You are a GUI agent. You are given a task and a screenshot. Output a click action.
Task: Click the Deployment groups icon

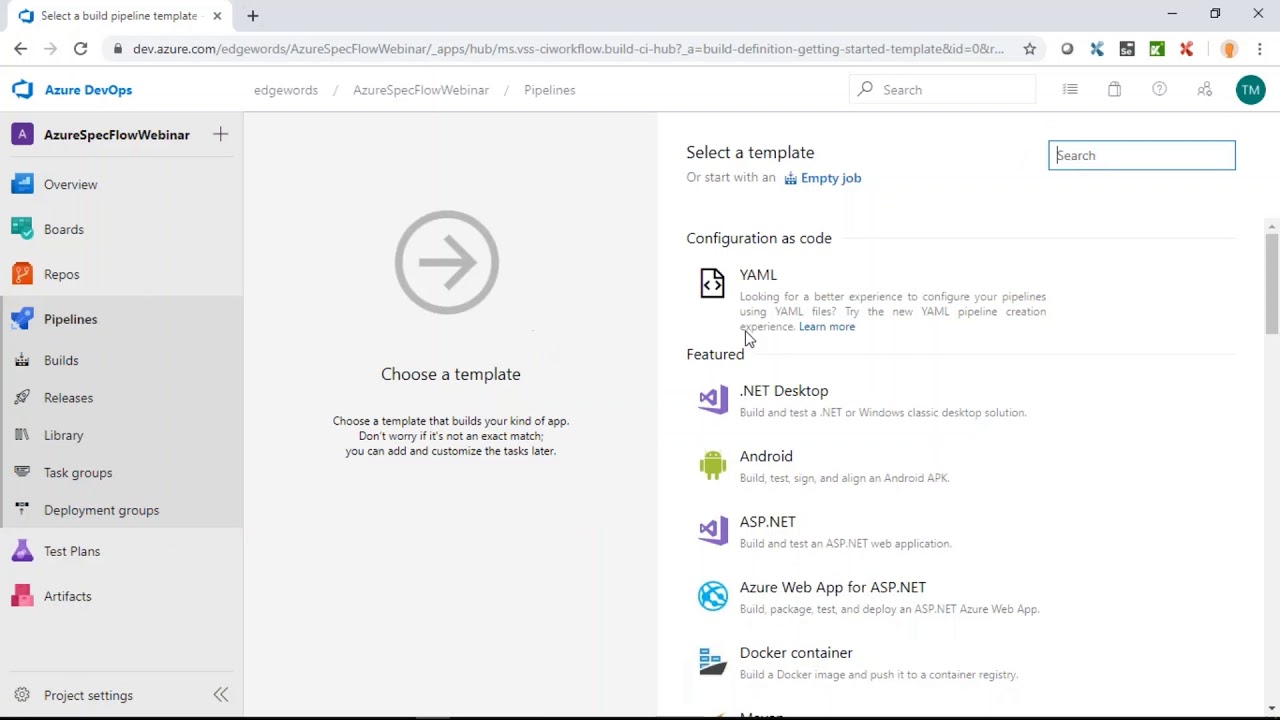[x=22, y=510]
